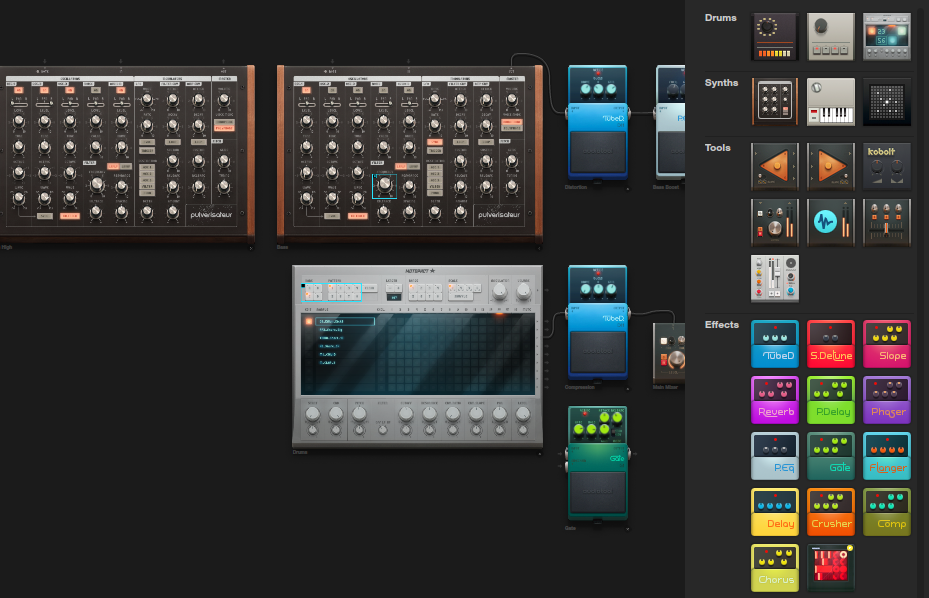Choose the keyboard synth in Synths
This screenshot has width=929, height=598.
[831, 102]
